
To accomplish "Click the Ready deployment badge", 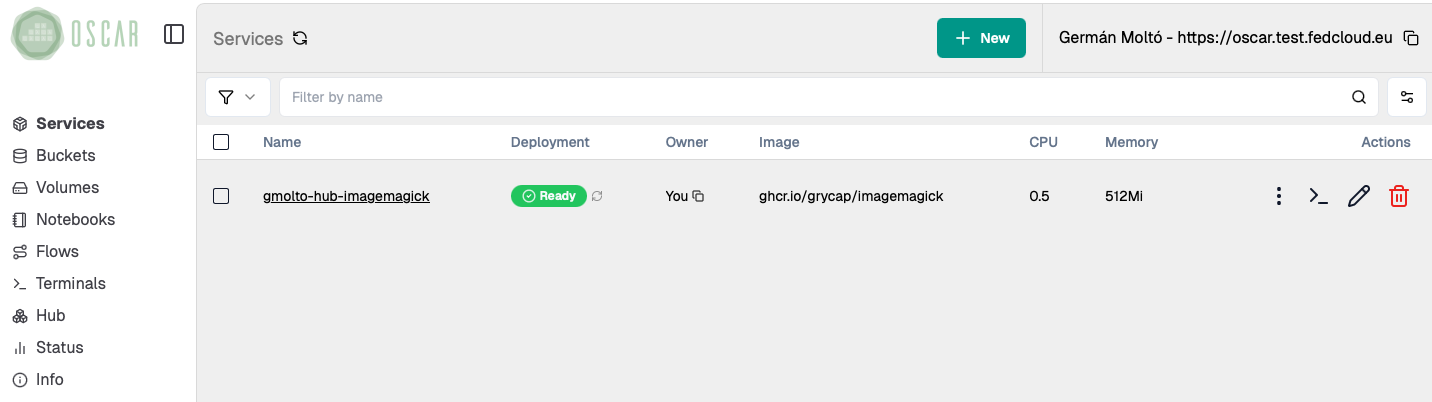I will [x=550, y=196].
